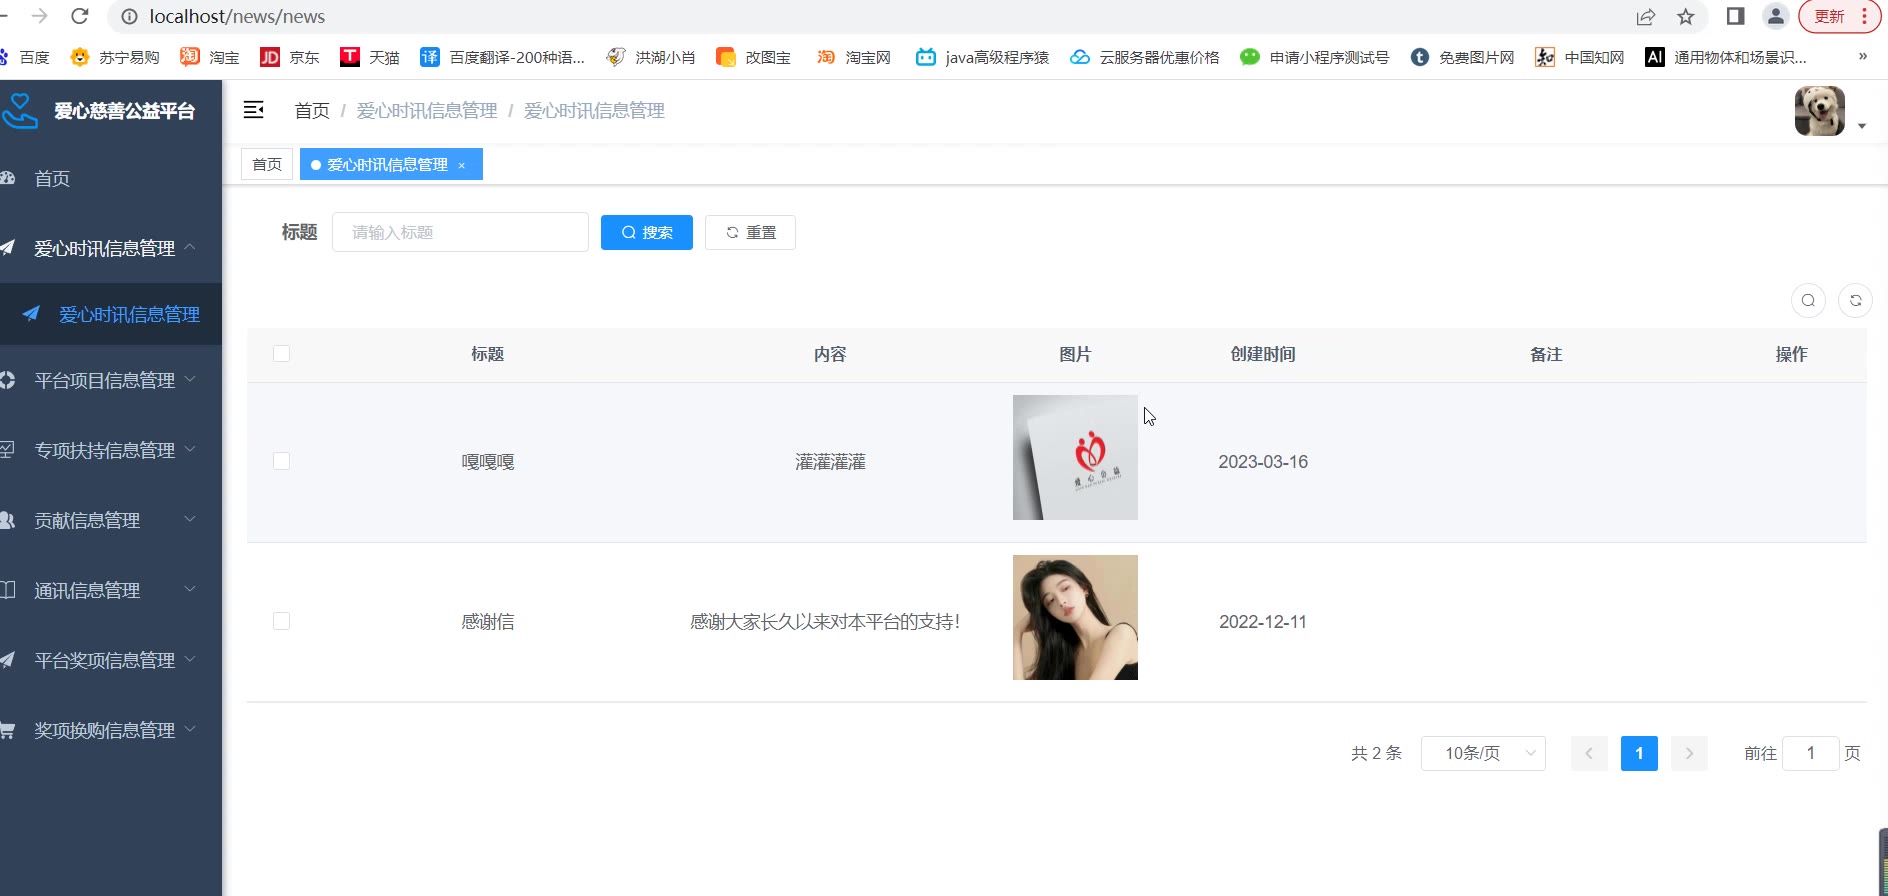Open 首页 in the sidebar
The height and width of the screenshot is (896, 1888).
[52, 179]
